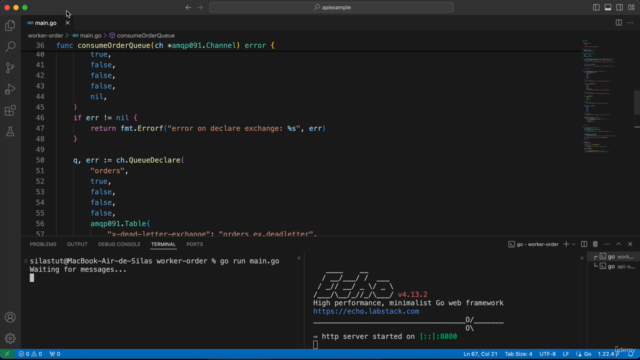Open the Search view in activity bar

(10, 47)
